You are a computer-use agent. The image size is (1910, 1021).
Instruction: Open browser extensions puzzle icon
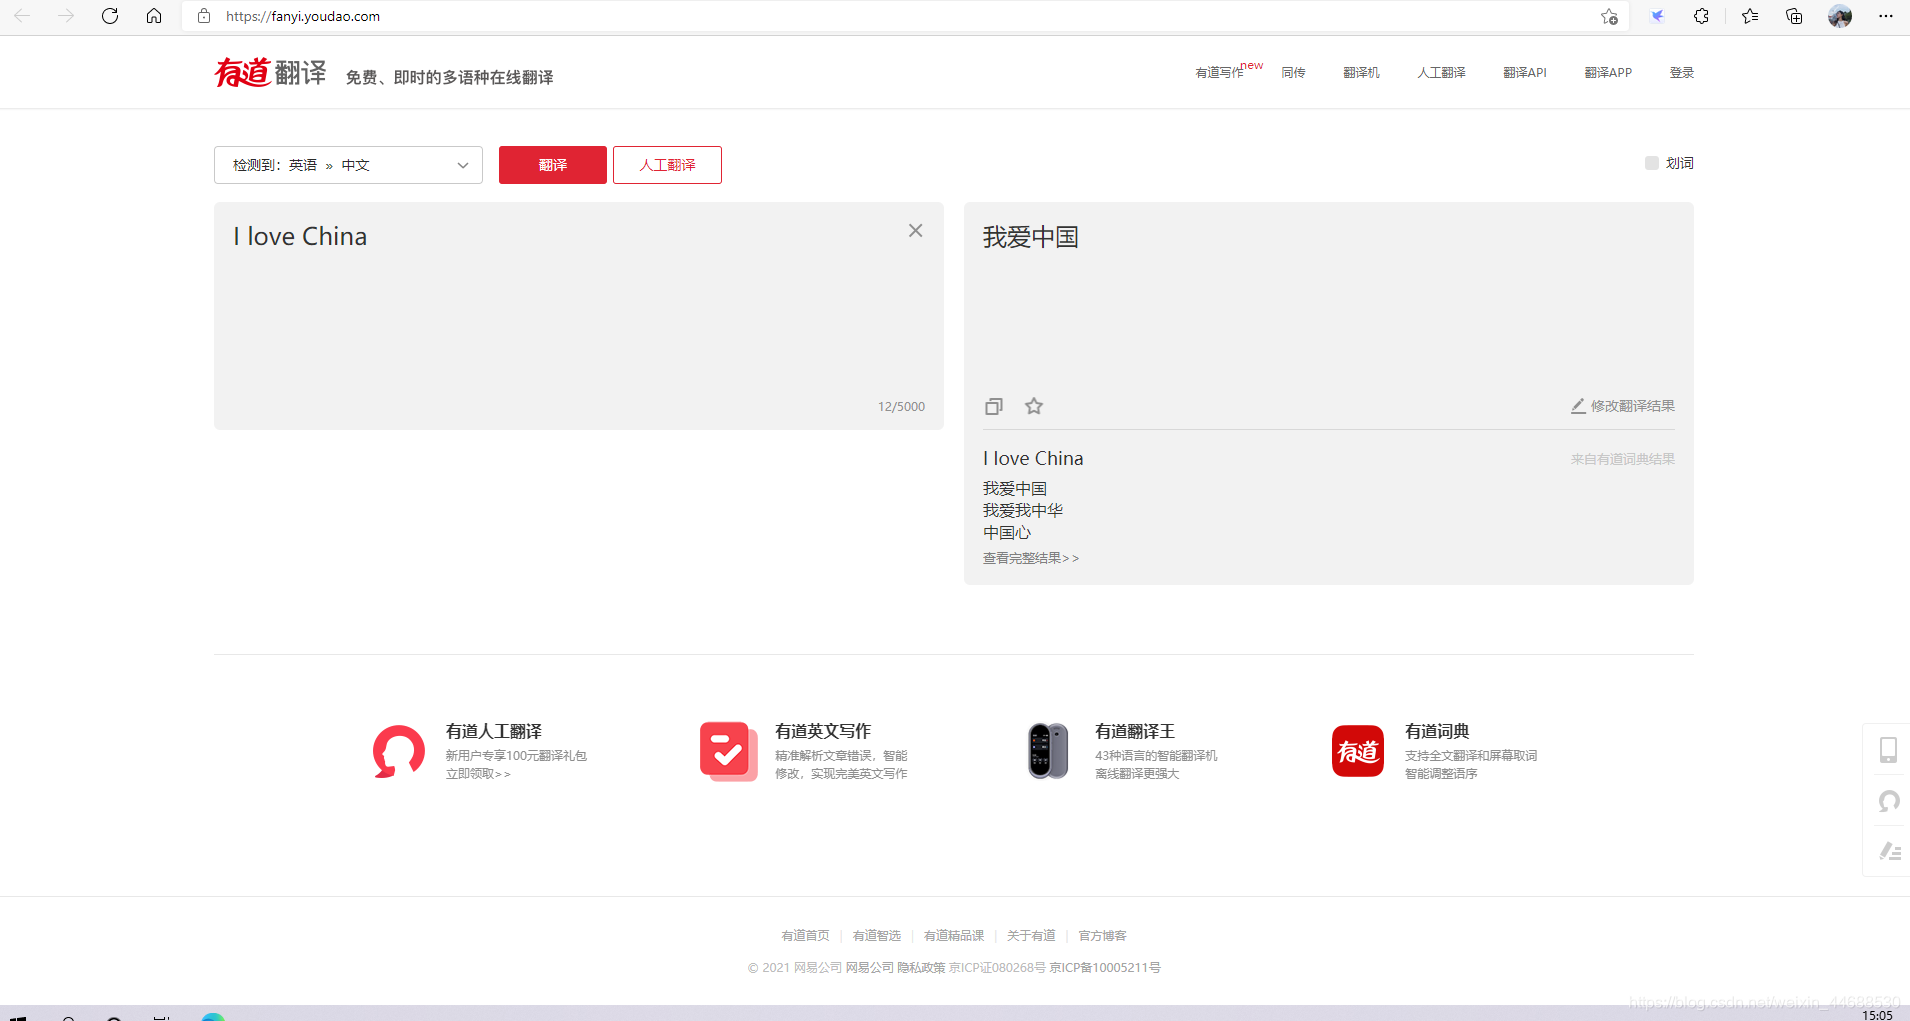point(1701,16)
